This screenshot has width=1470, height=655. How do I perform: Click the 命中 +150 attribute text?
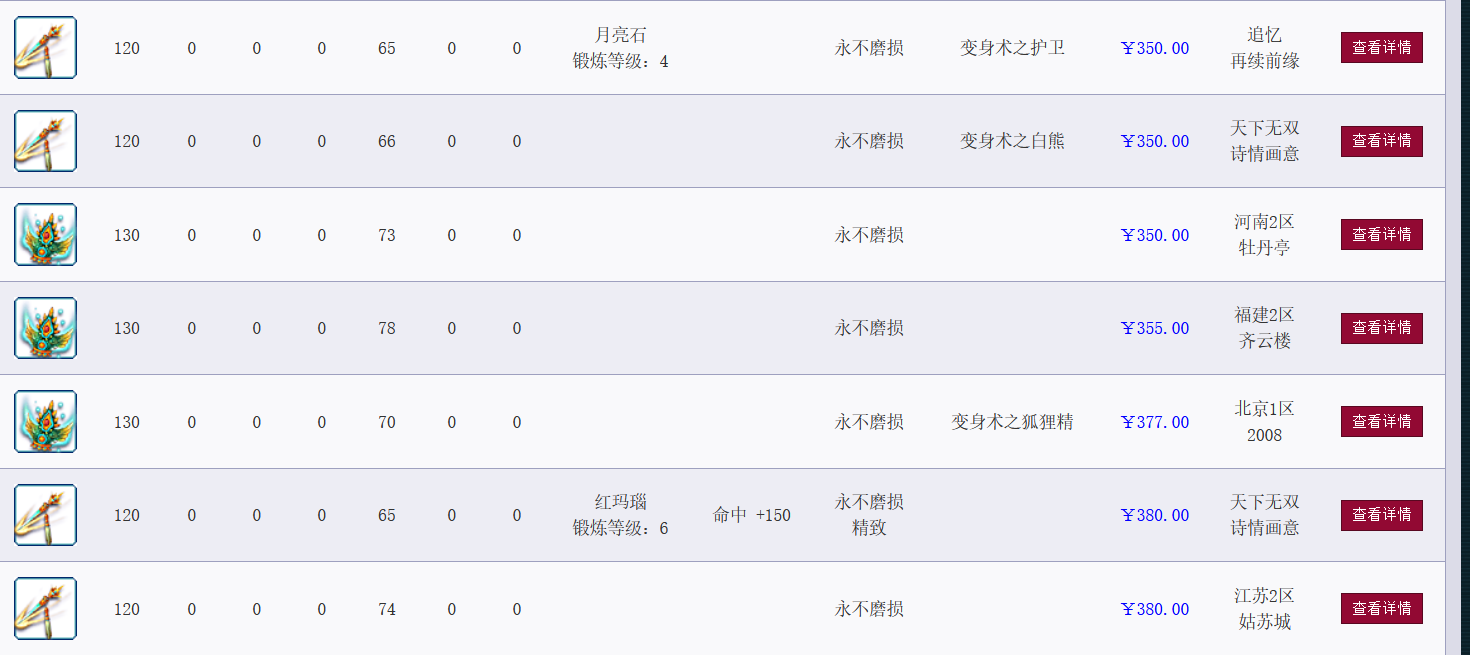(751, 515)
